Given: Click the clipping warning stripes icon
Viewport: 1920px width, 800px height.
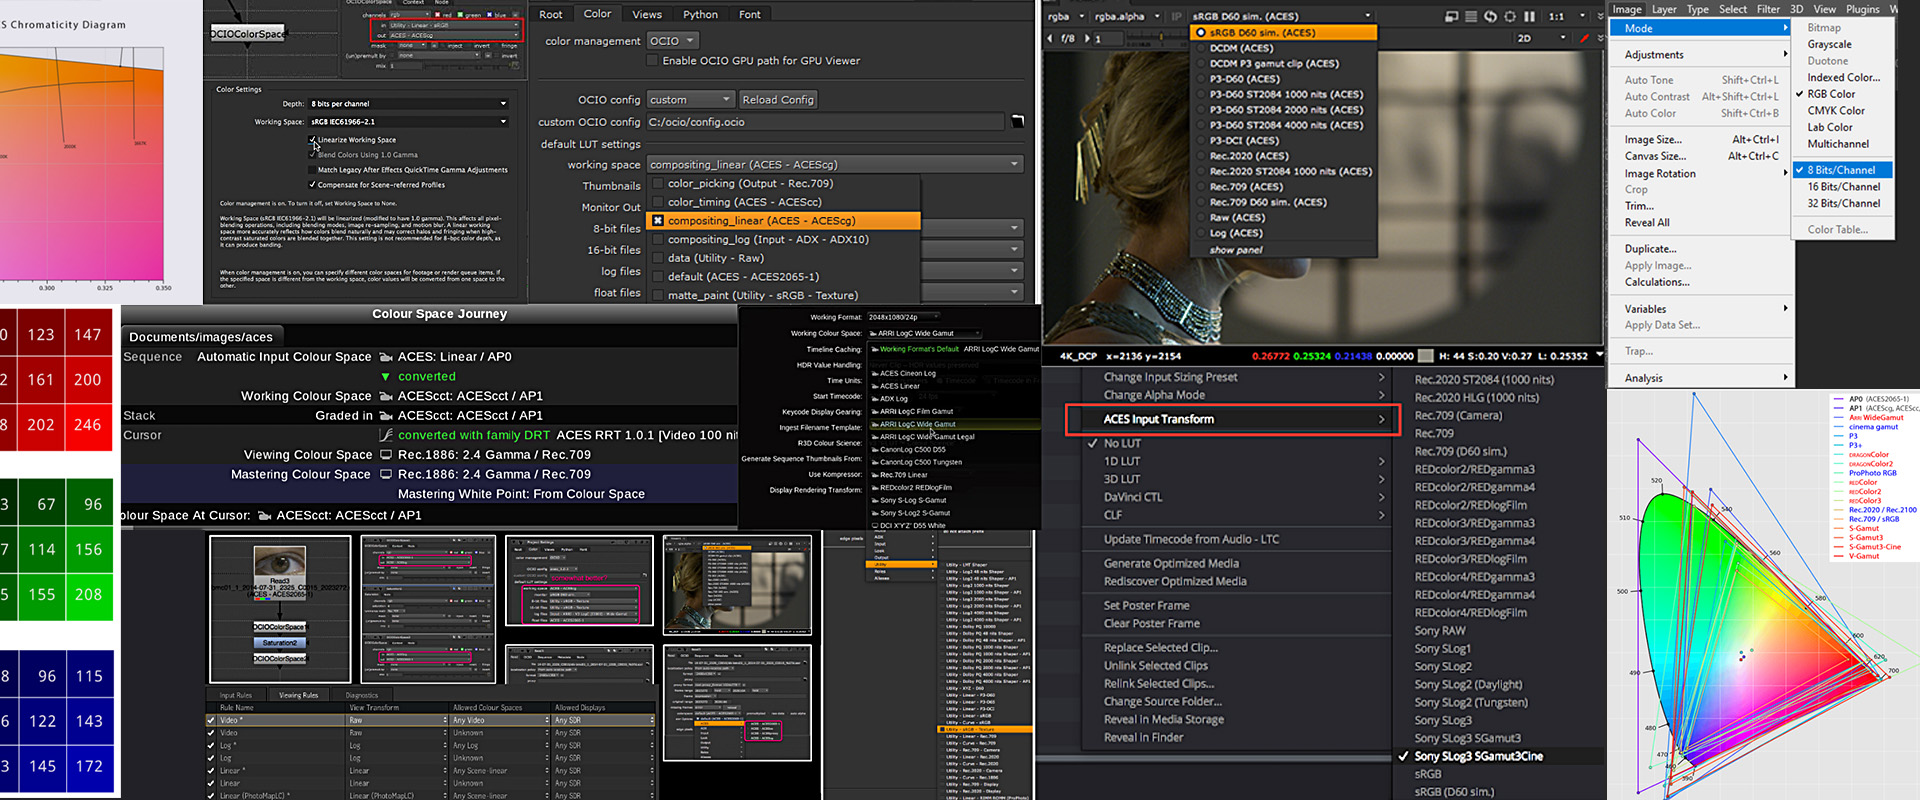Looking at the screenshot, I should (1471, 16).
